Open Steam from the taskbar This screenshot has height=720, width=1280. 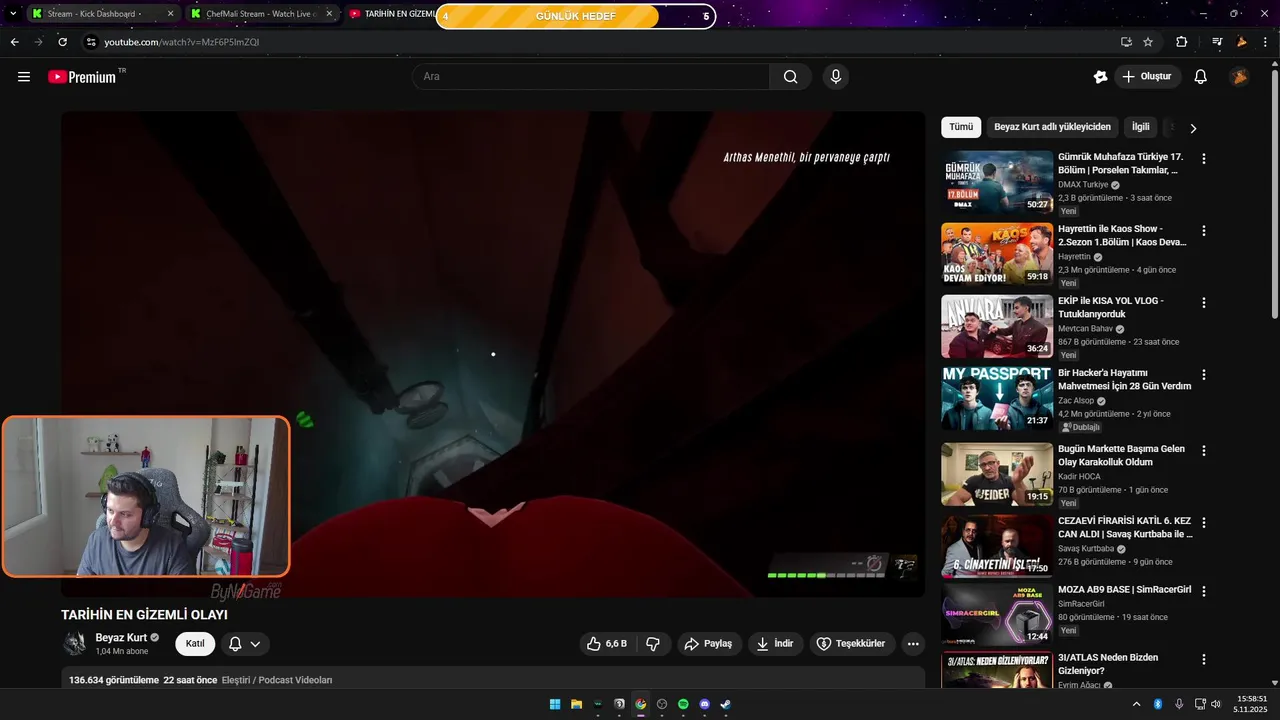tap(726, 704)
